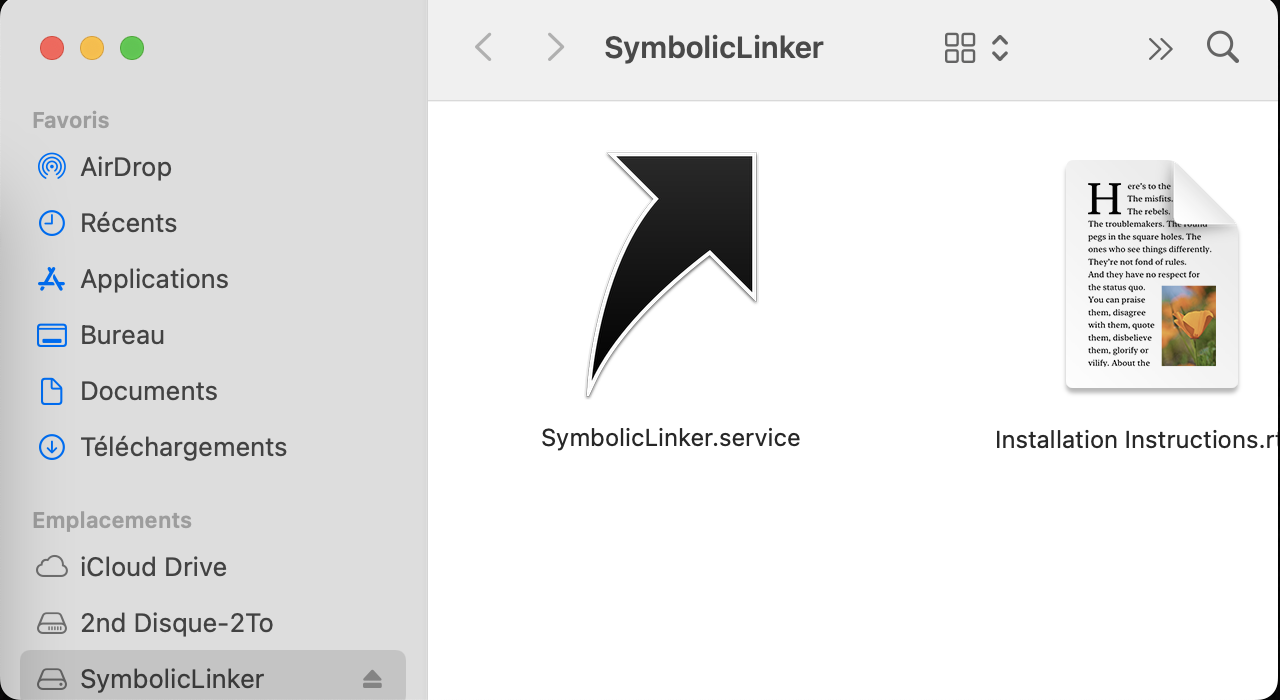Viewport: 1280px width, 700px height.
Task: Show more toolbar items chevron
Action: point(1160,48)
